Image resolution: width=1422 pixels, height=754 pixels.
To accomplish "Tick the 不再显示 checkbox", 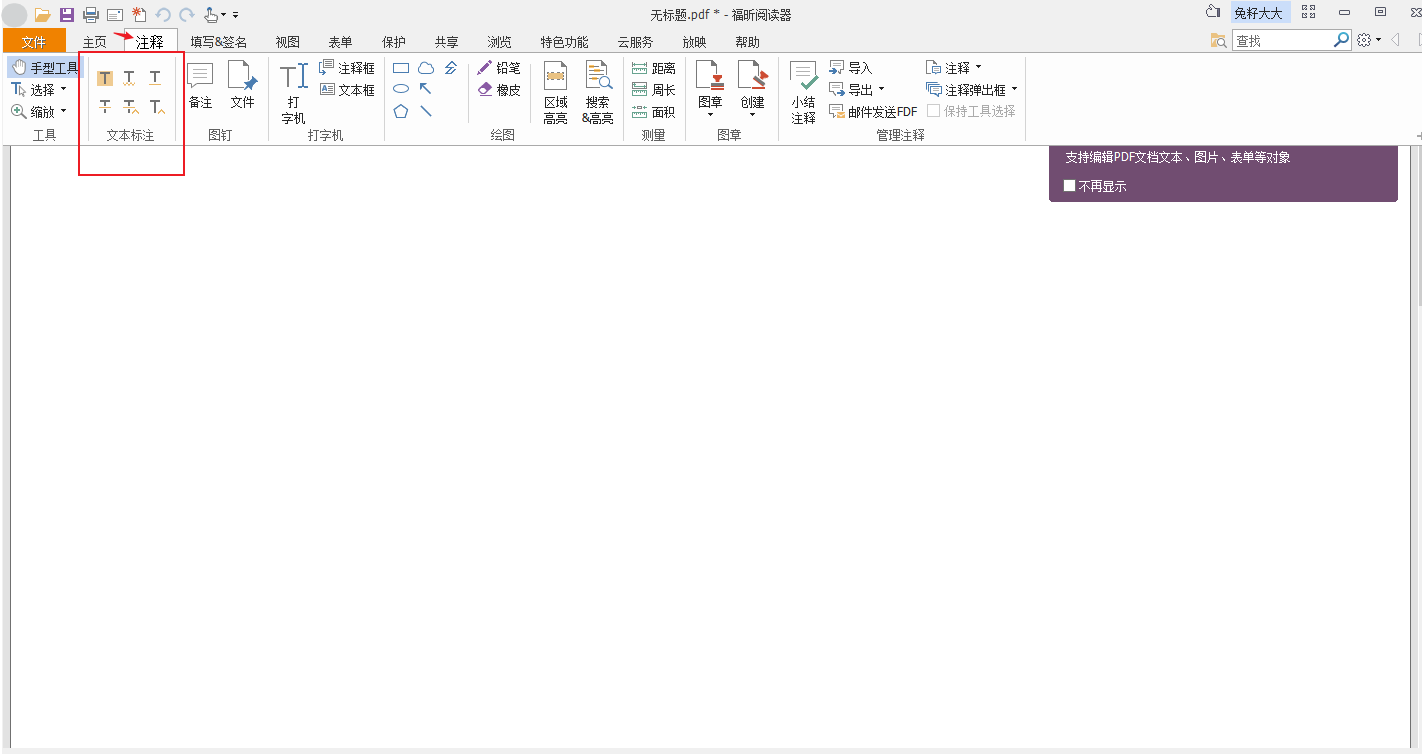I will click(1068, 185).
